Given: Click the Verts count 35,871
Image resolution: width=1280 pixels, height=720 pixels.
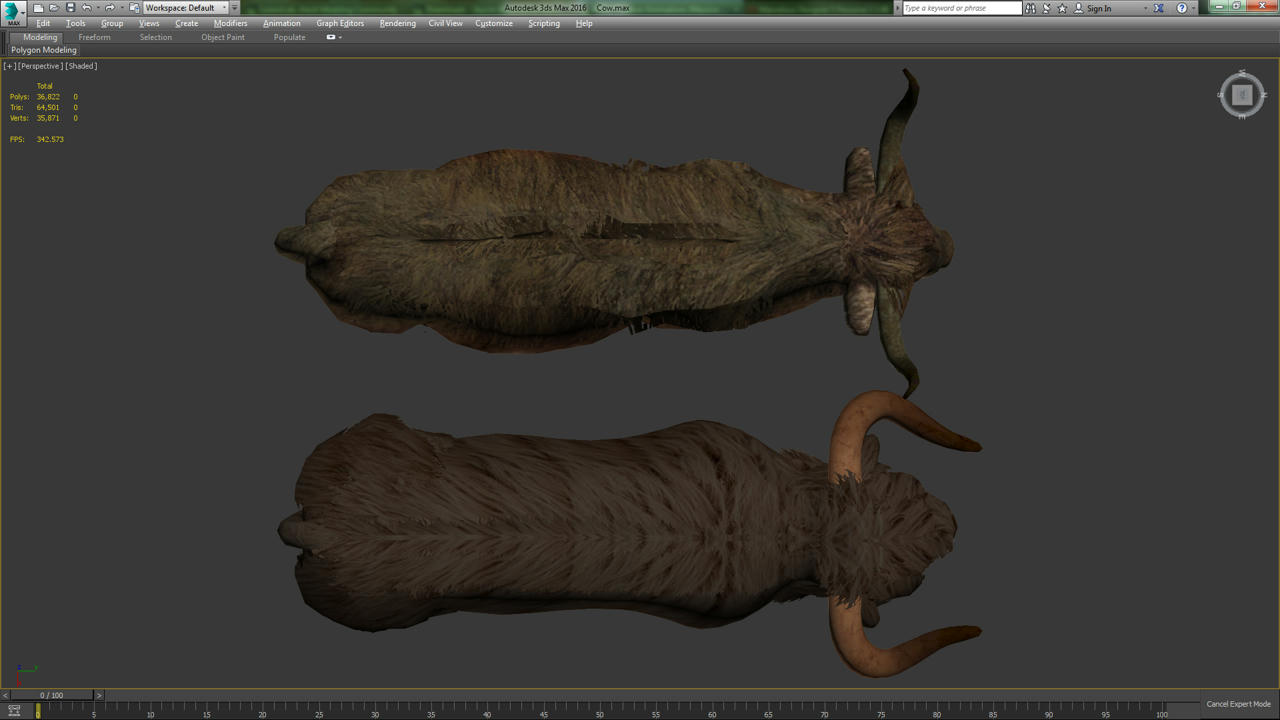Looking at the screenshot, I should point(48,118).
